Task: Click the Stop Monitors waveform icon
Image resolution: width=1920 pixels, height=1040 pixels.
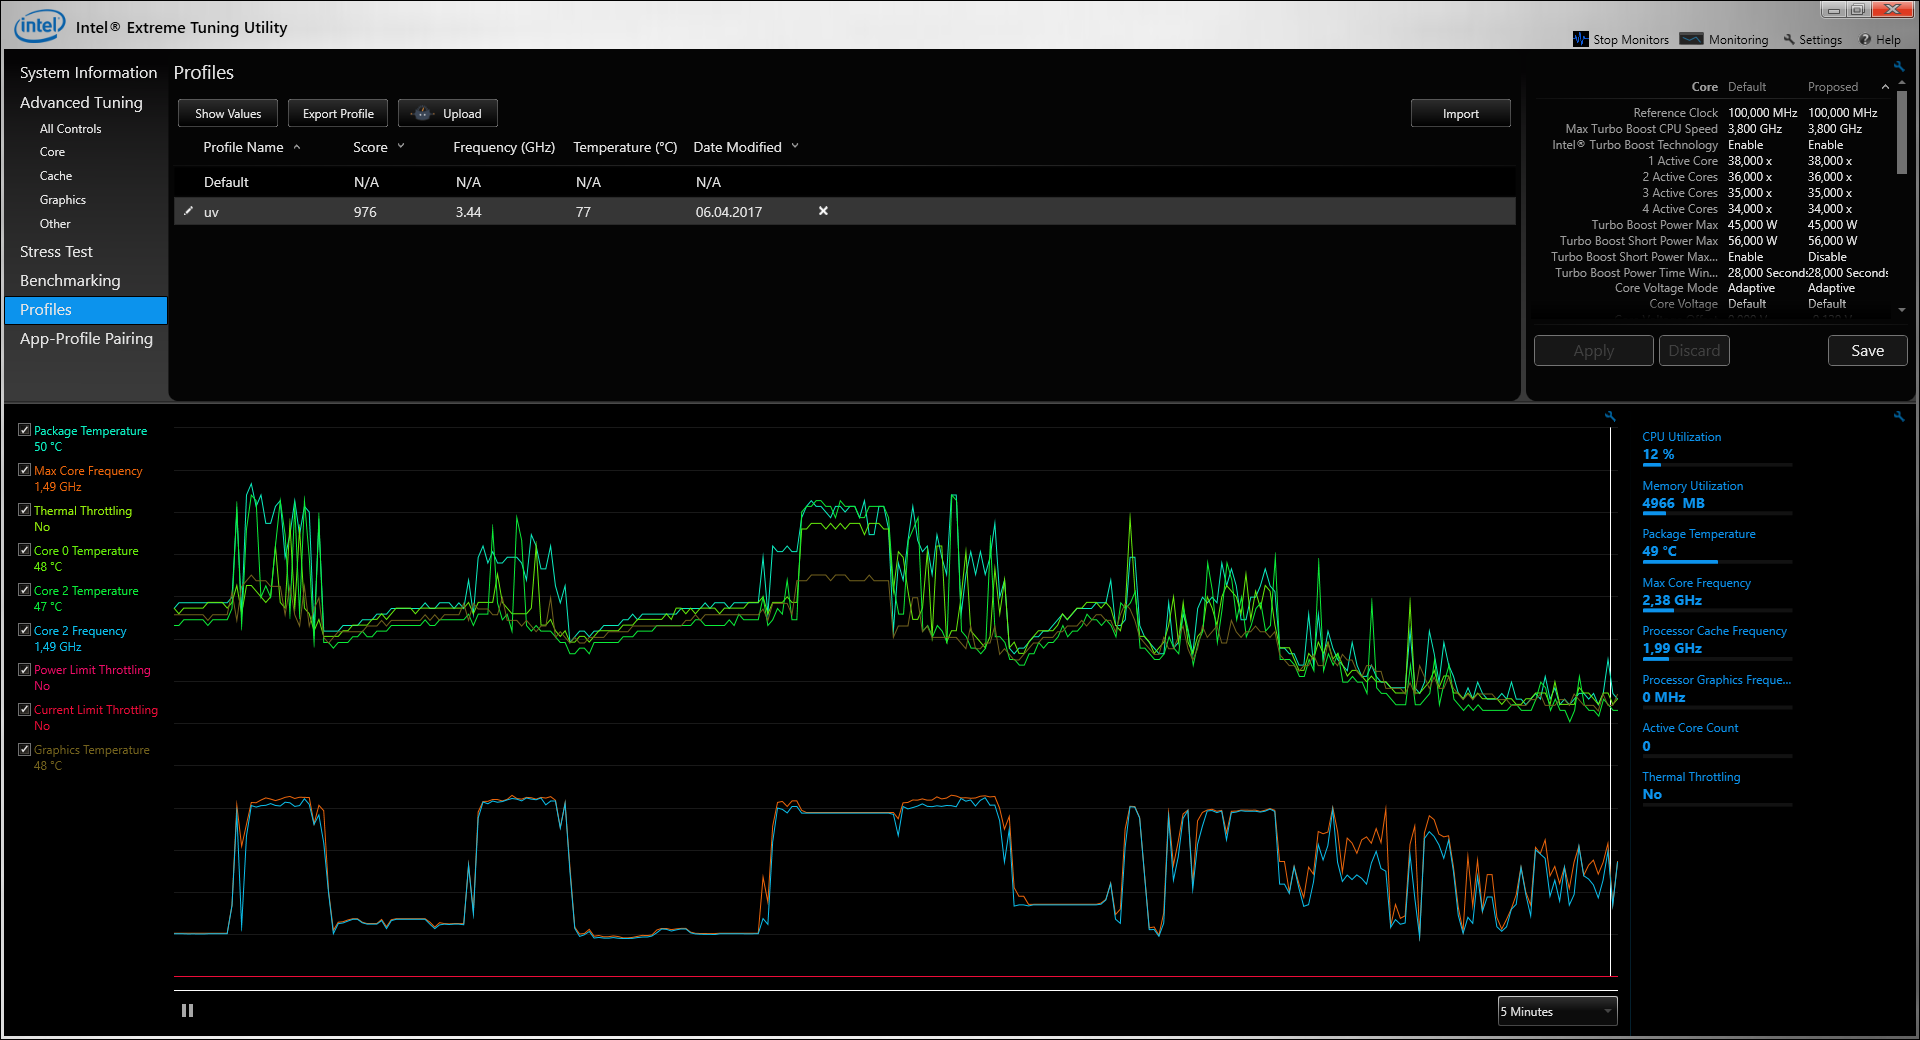Action: [1580, 39]
